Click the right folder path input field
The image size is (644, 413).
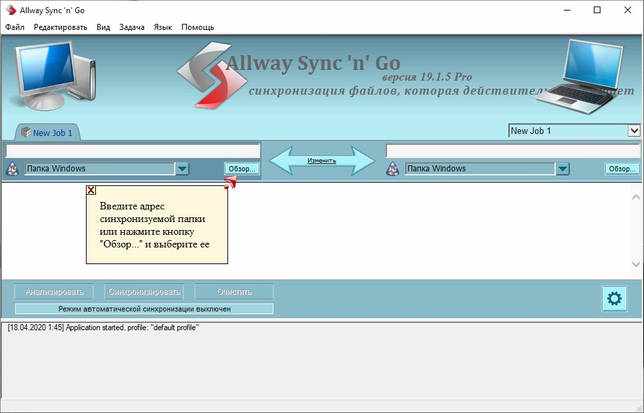tap(513, 151)
